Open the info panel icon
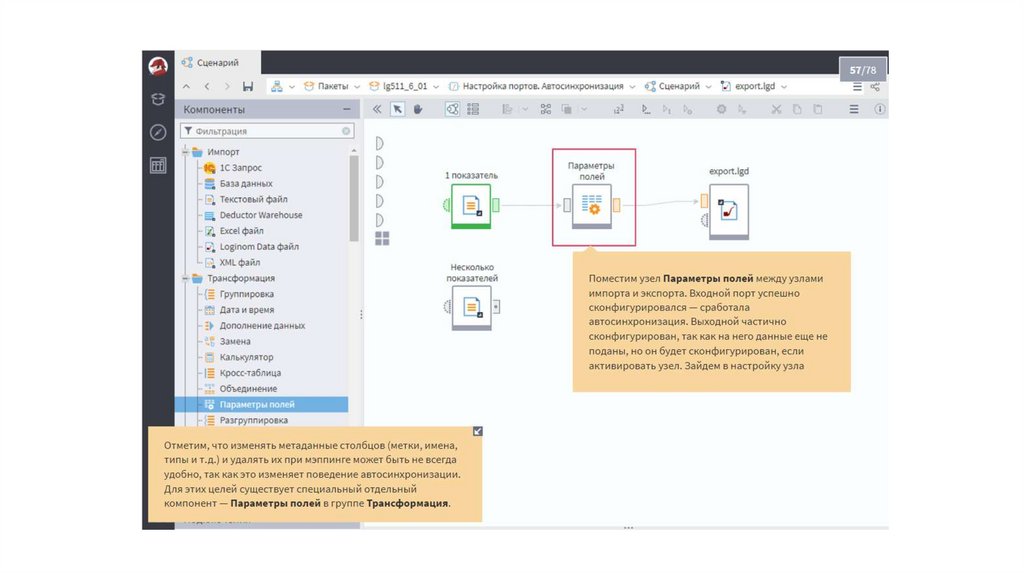Screen dimensions: 1024x574 point(880,109)
